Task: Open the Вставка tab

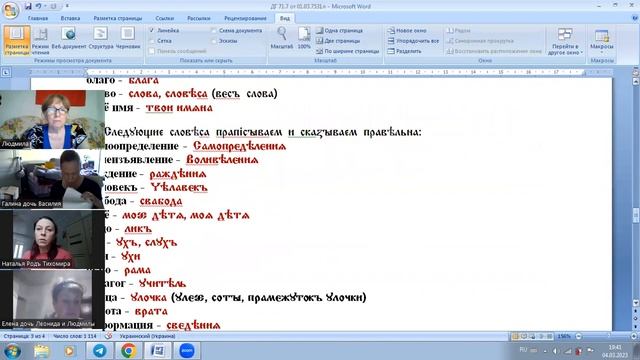Action: [x=70, y=18]
